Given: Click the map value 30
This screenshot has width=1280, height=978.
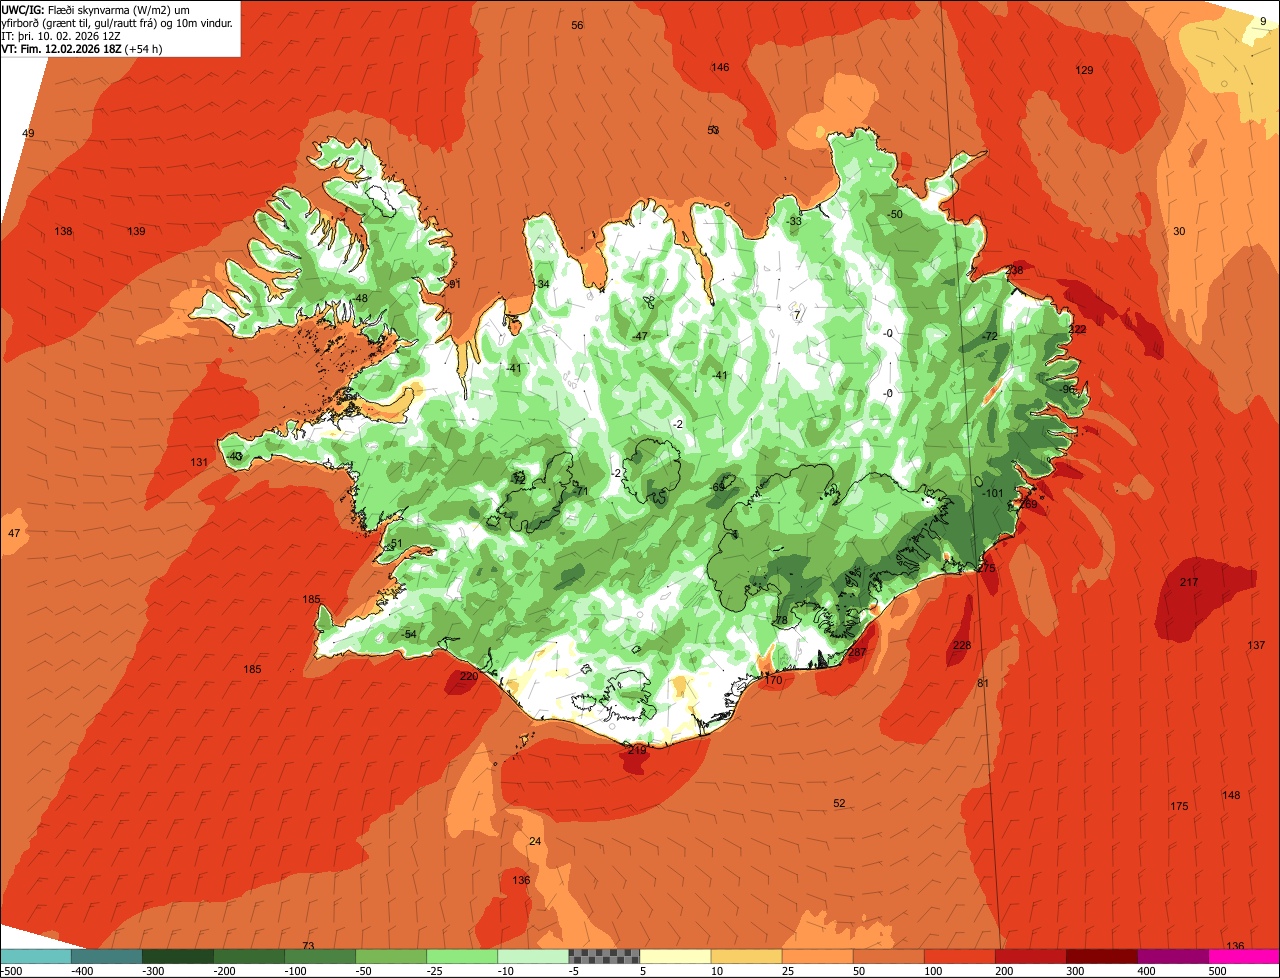Looking at the screenshot, I should pos(1179,232).
